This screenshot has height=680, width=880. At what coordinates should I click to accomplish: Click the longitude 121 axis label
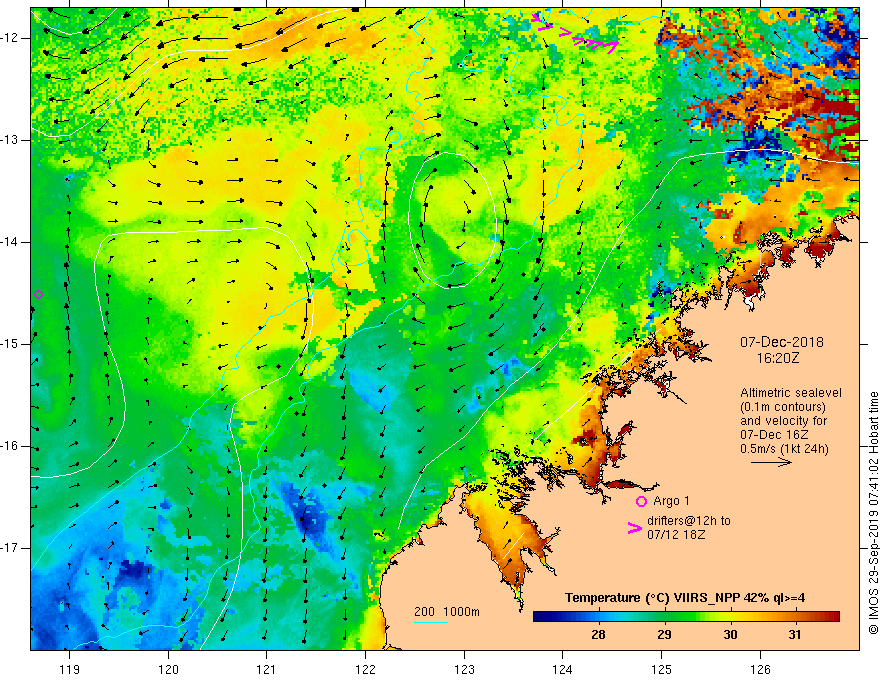click(x=267, y=669)
